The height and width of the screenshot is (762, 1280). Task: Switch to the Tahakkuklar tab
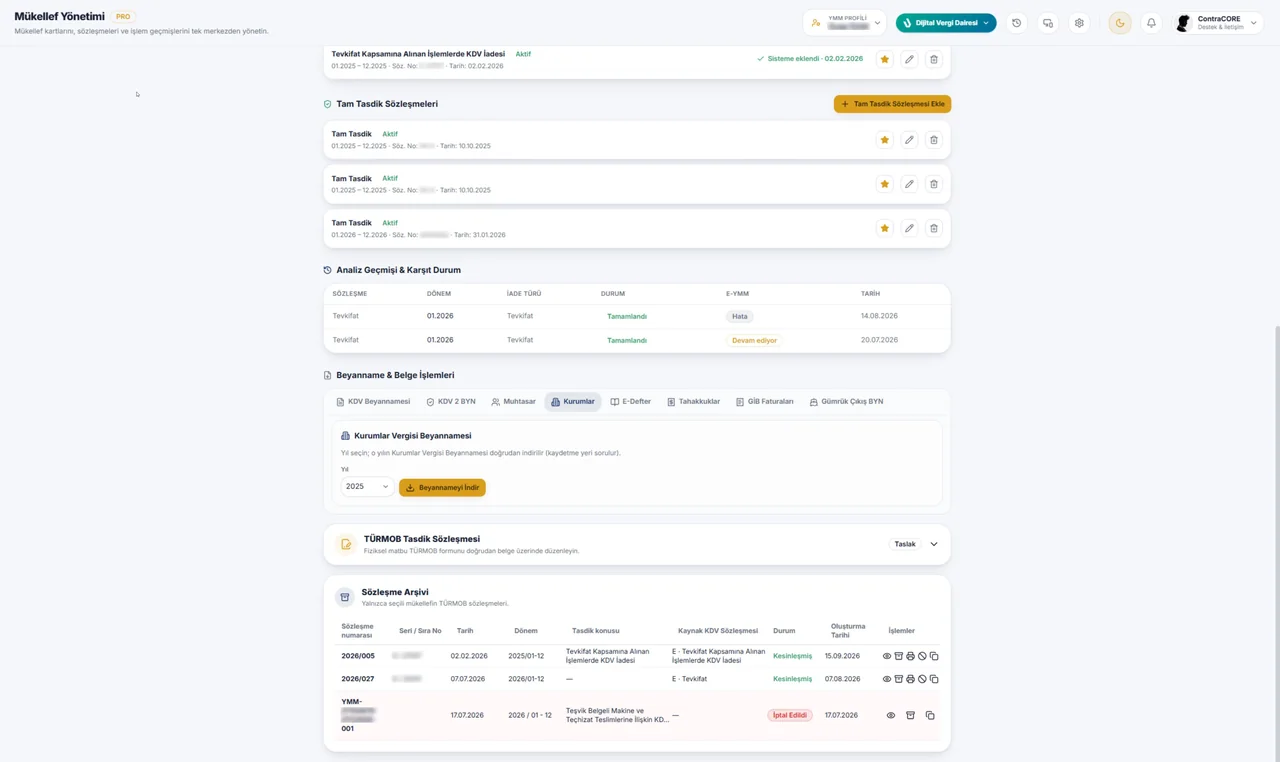(693, 402)
